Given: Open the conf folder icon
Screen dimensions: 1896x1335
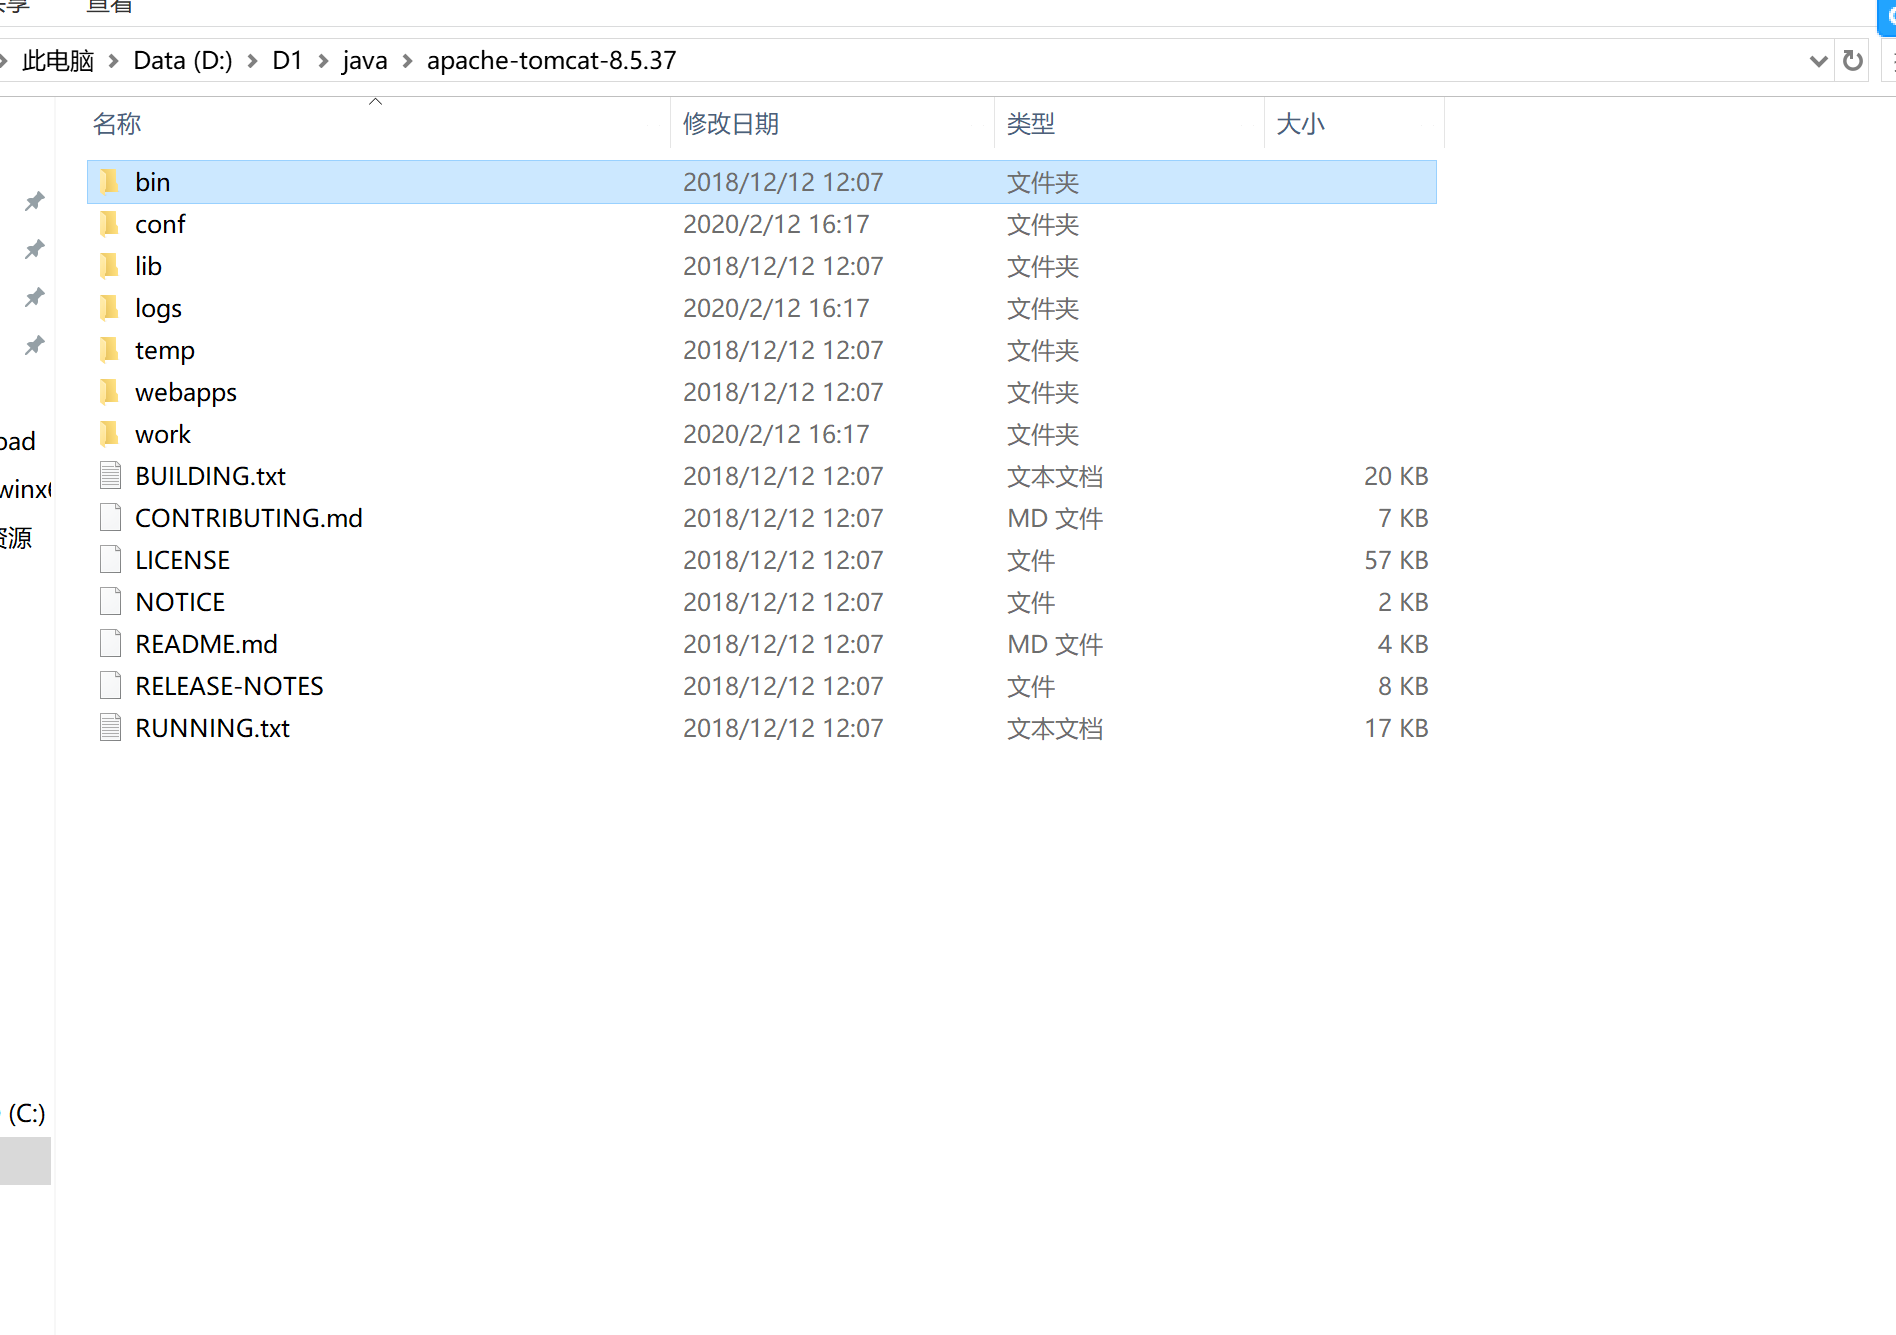Looking at the screenshot, I should (x=110, y=223).
